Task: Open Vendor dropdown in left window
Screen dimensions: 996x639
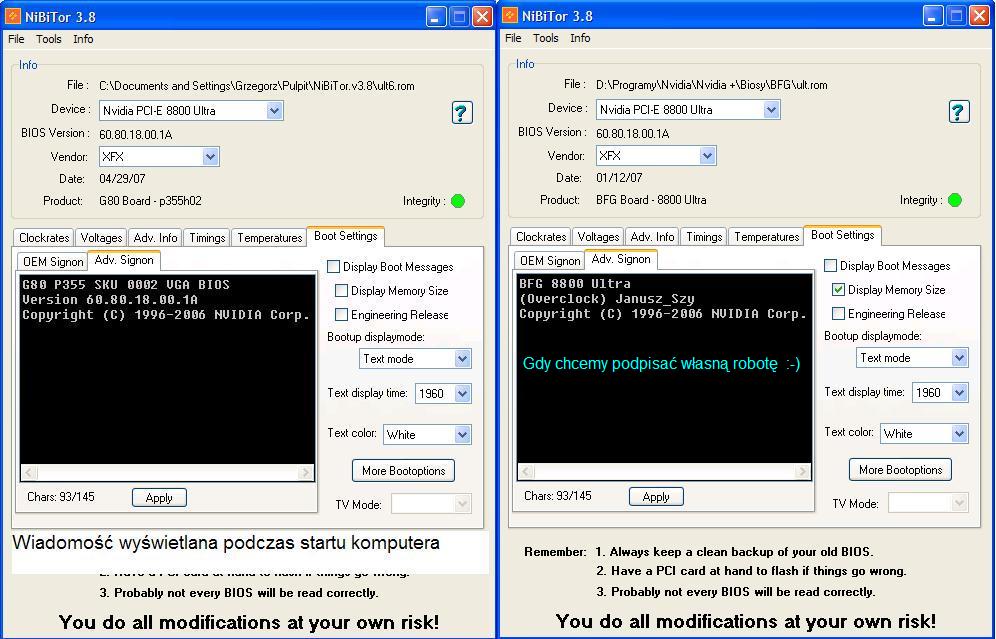Action: pyautogui.click(x=210, y=157)
